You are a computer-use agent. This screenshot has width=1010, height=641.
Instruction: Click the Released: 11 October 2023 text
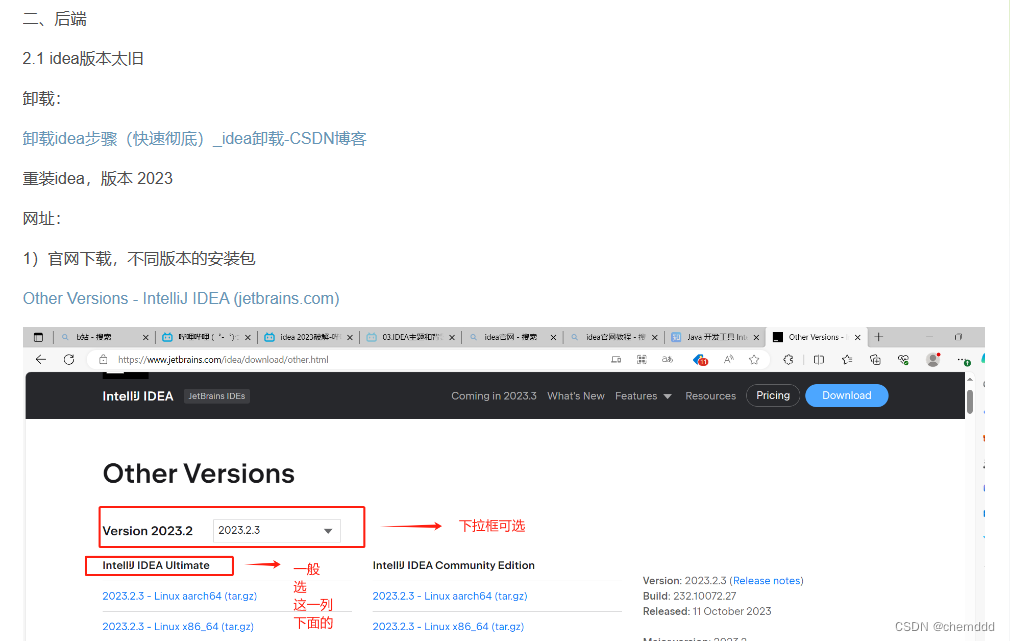(x=707, y=611)
